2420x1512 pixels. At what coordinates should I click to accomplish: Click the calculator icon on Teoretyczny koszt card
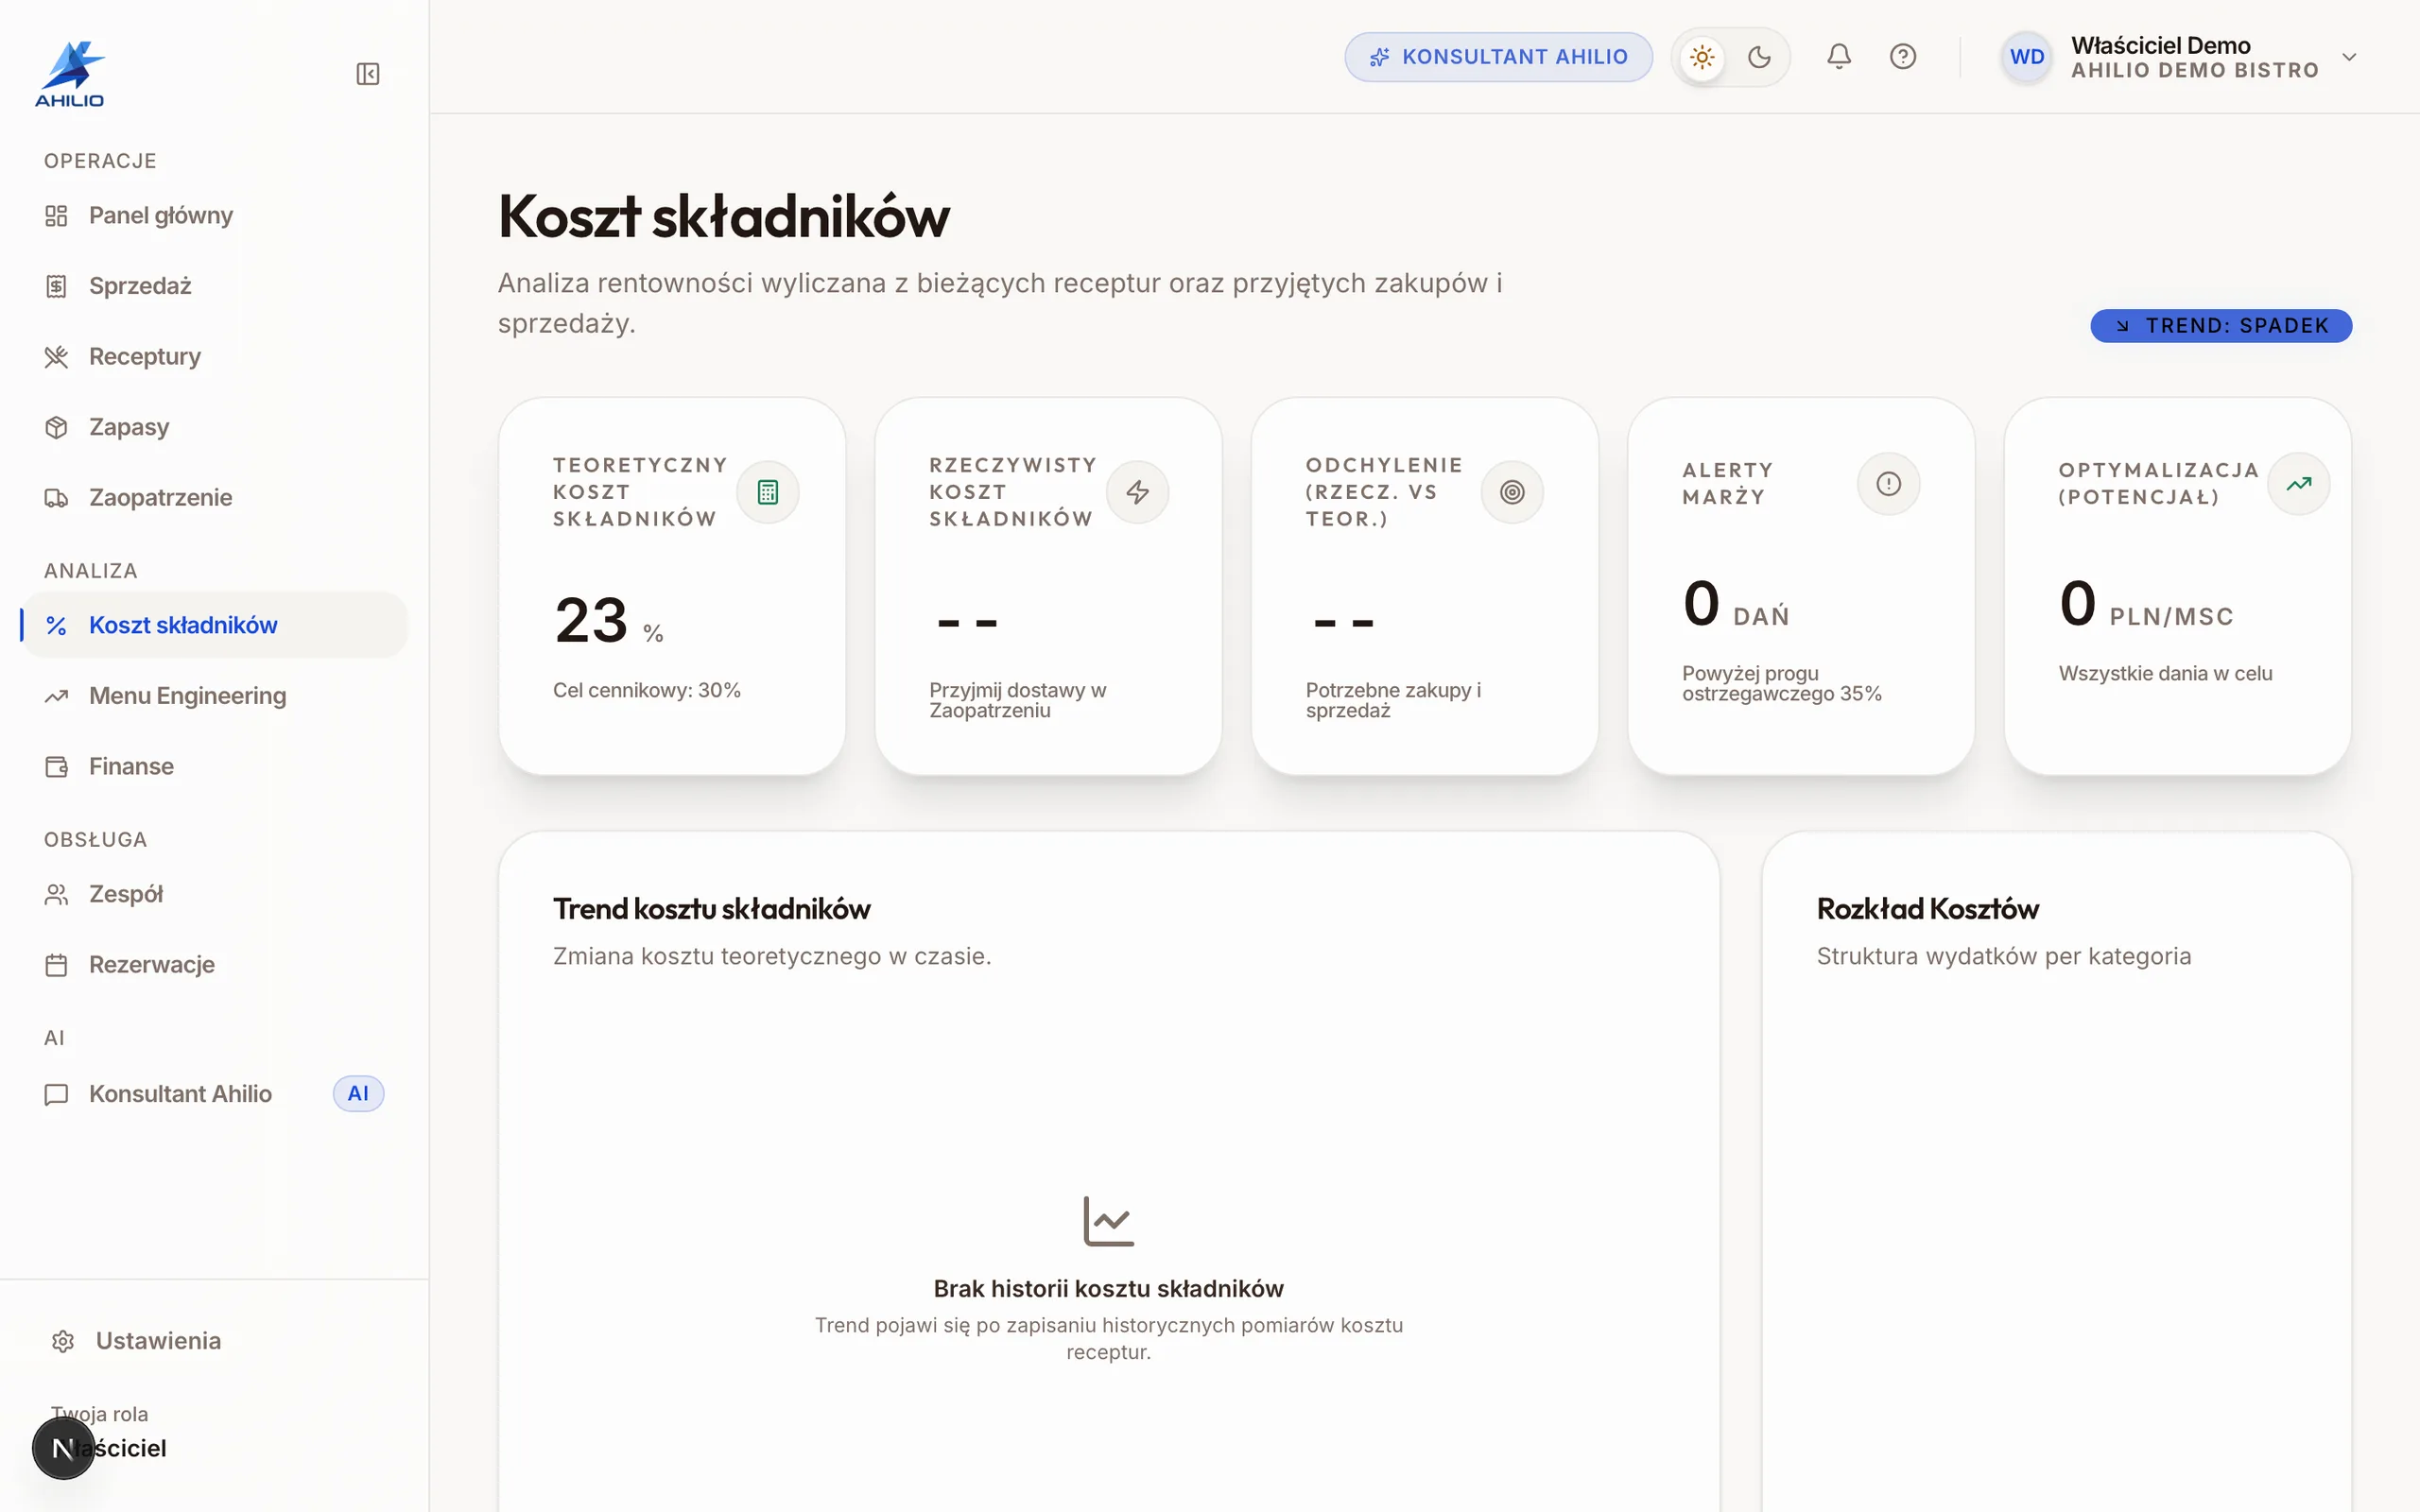[x=768, y=492]
